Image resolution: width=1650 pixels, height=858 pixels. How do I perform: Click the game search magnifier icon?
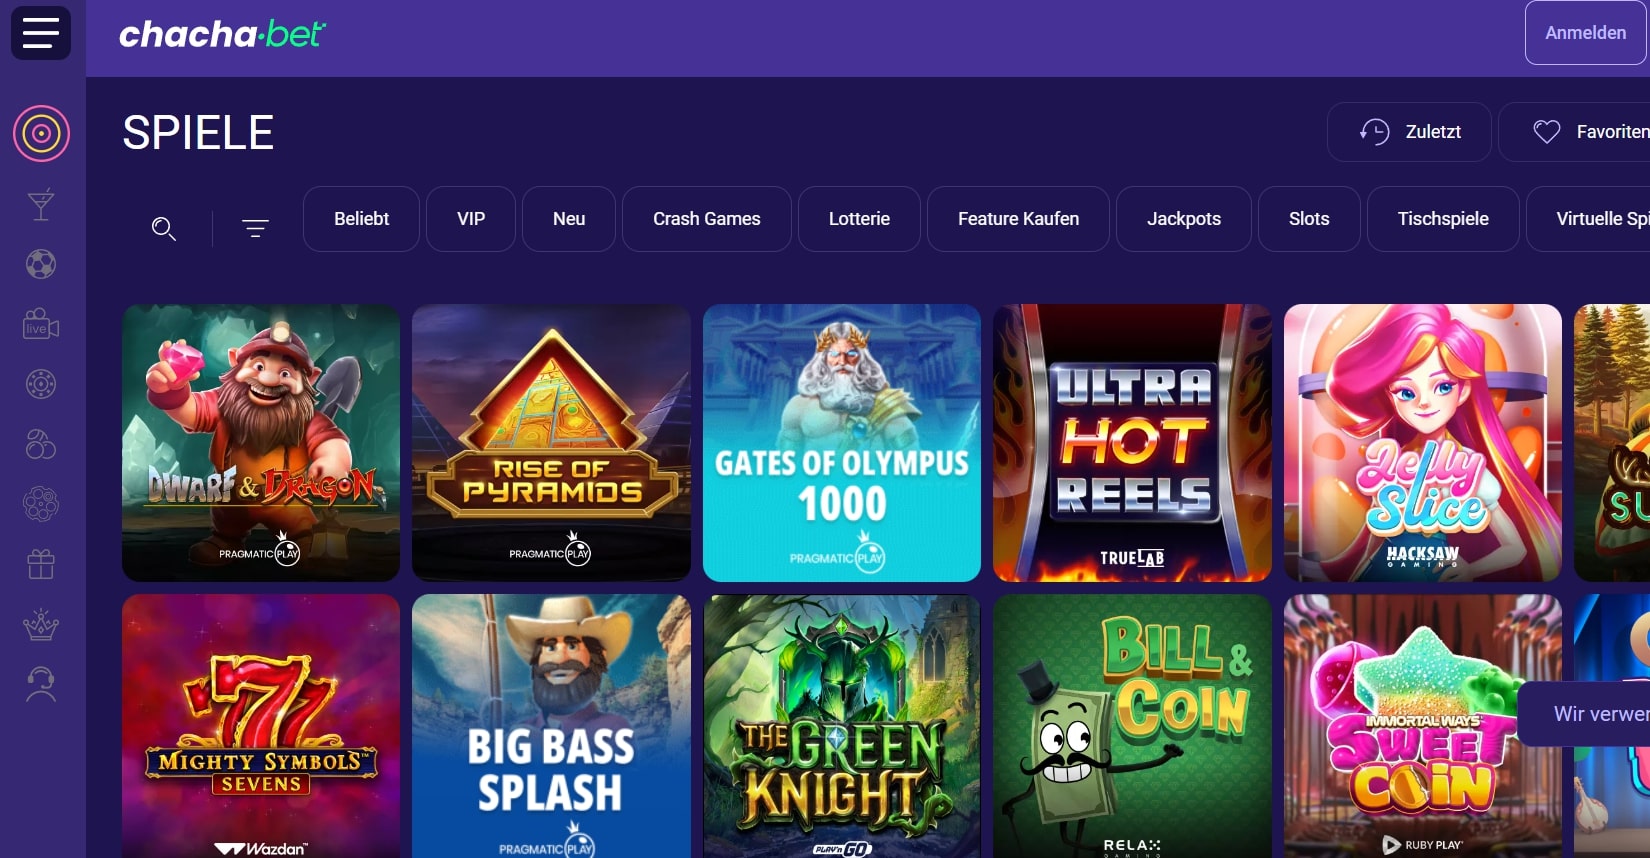pos(164,229)
